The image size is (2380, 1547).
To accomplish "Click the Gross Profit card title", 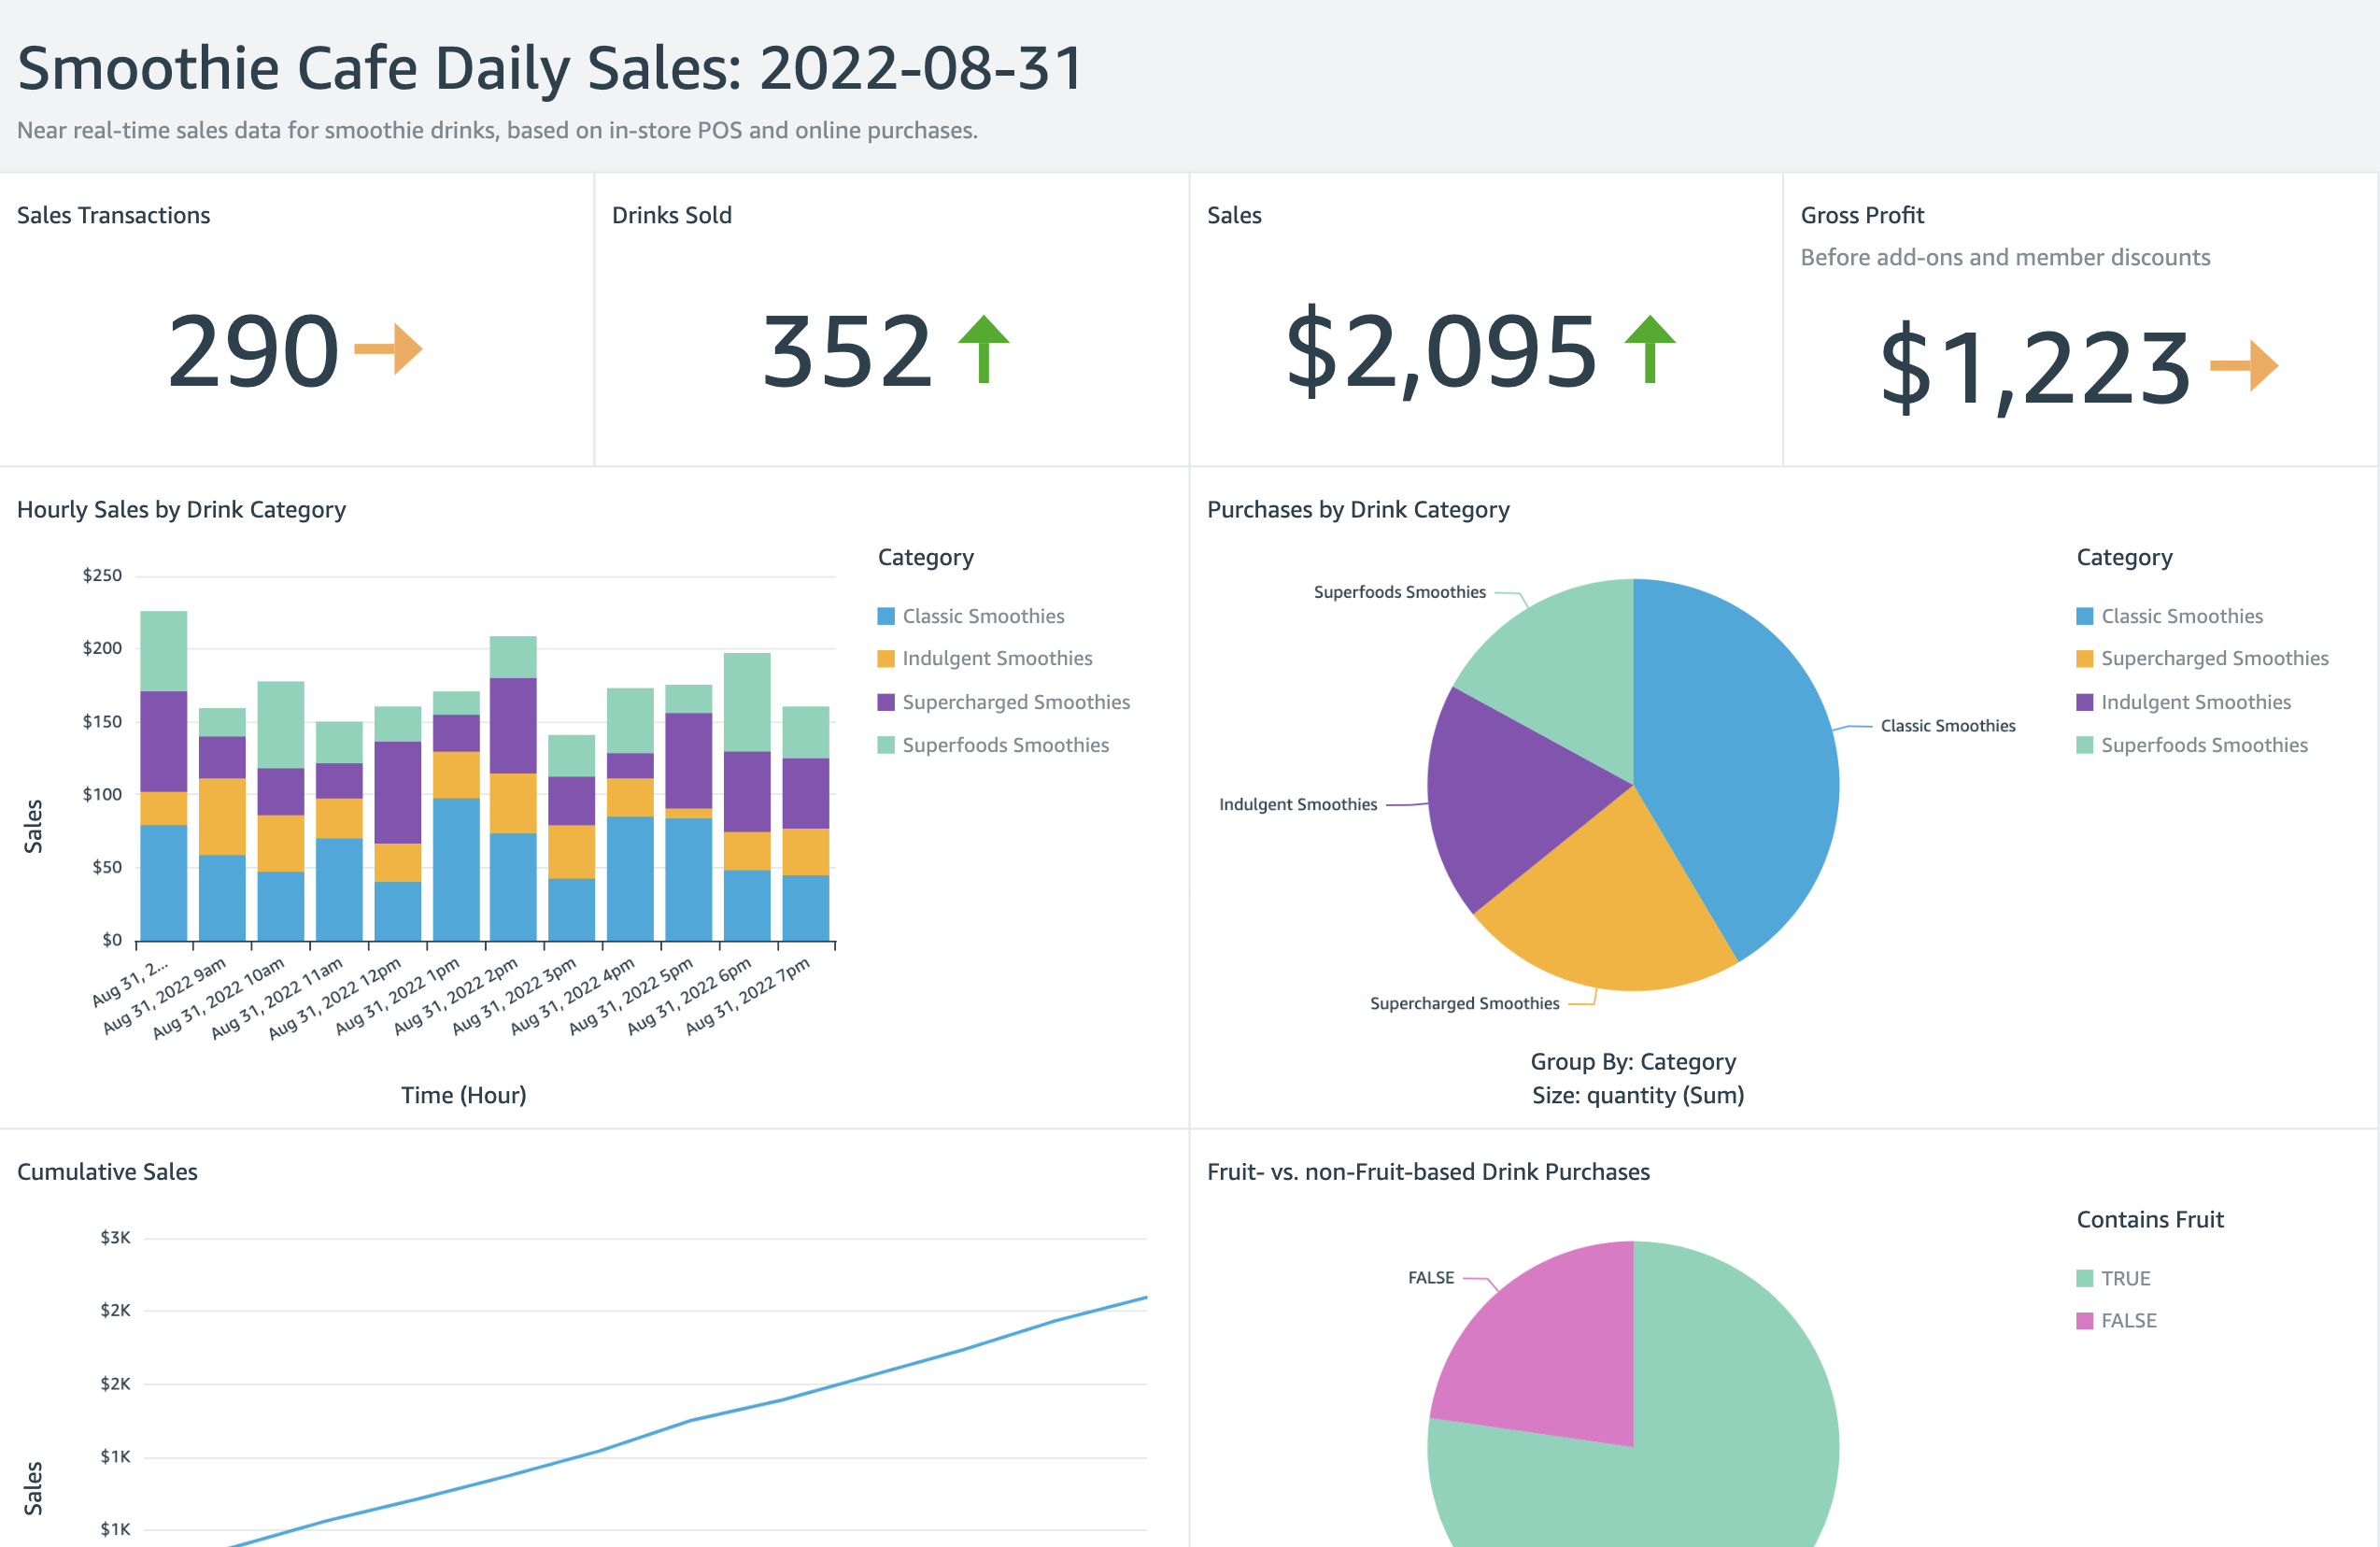I will [x=1862, y=215].
